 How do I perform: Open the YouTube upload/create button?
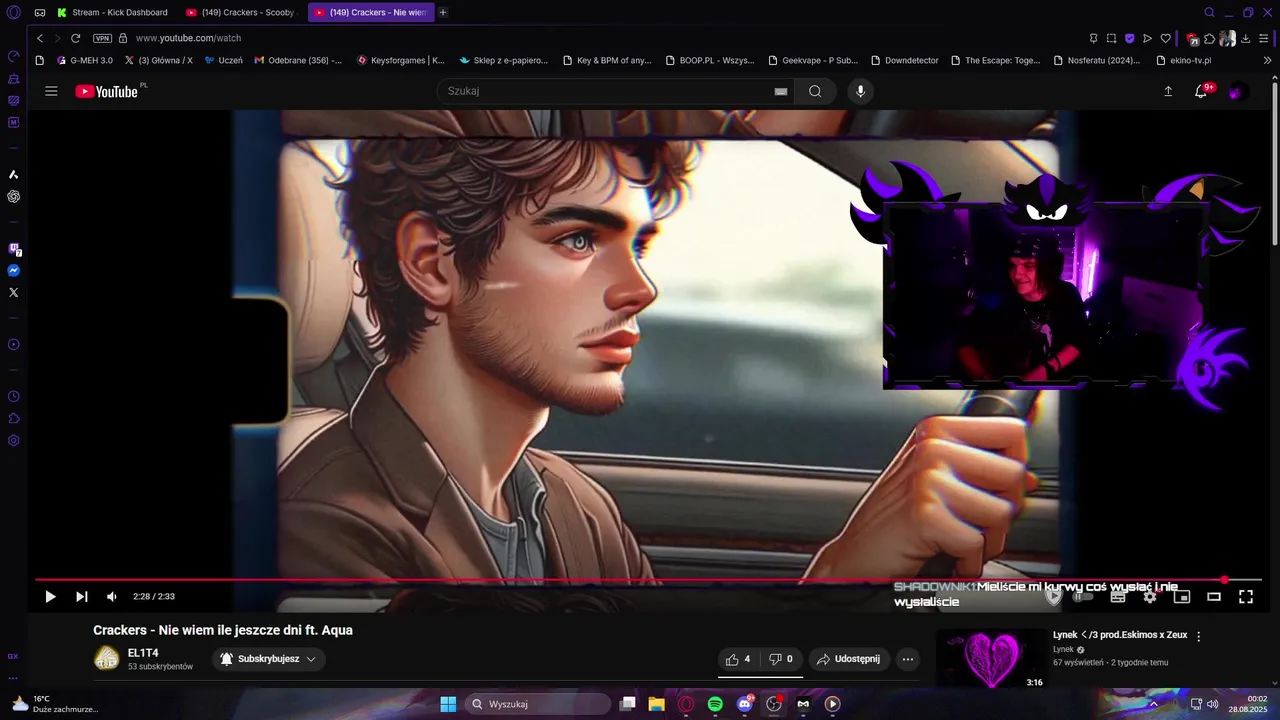coord(1168,91)
